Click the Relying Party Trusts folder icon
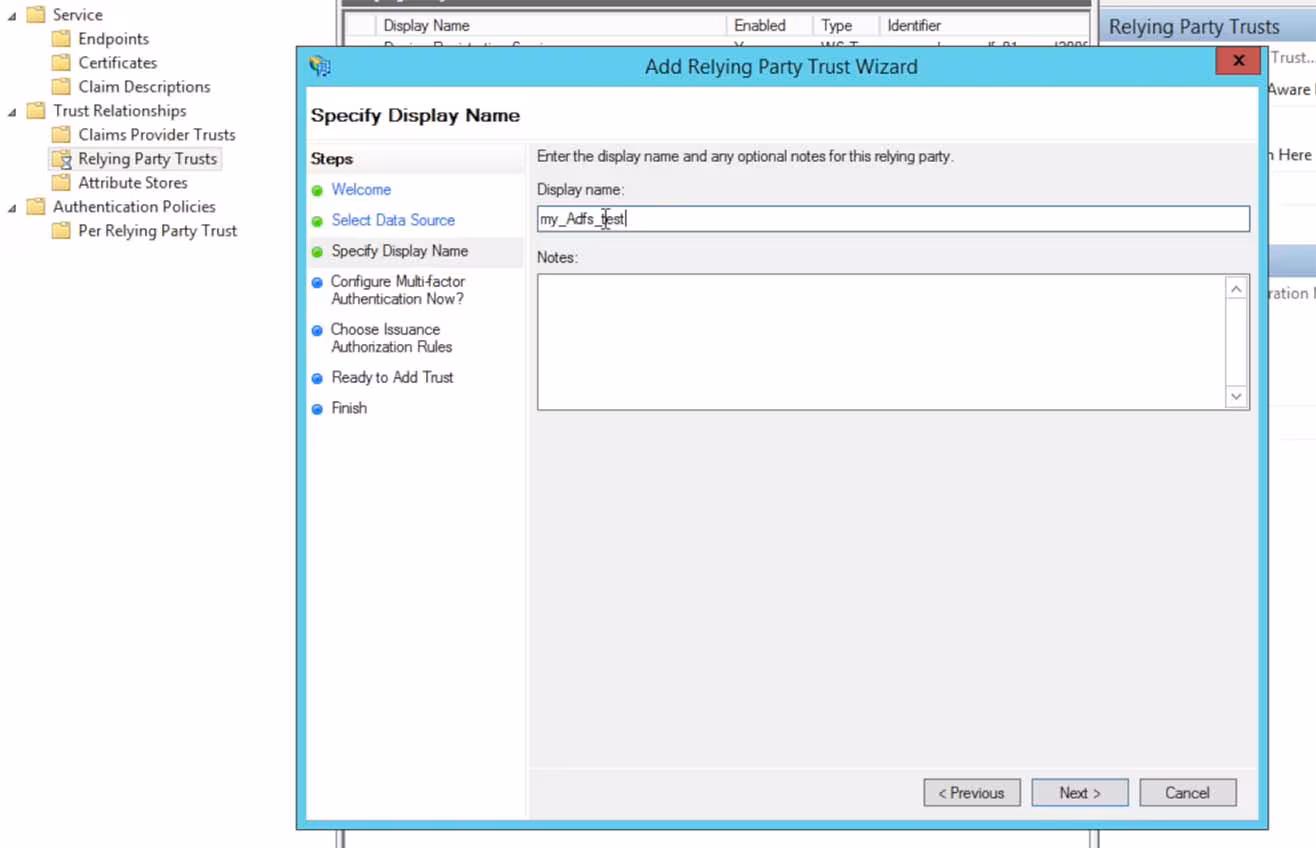This screenshot has height=848, width=1316. 61,159
